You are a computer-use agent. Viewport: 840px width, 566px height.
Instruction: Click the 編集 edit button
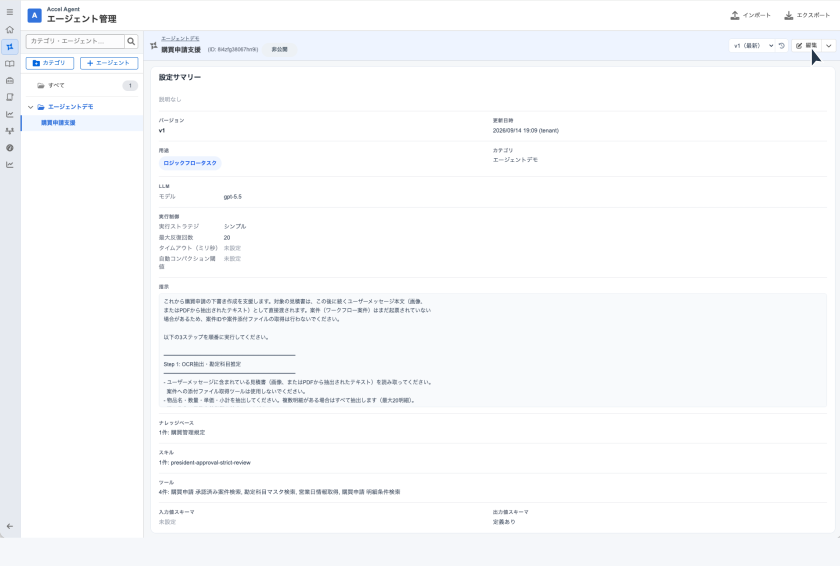click(806, 46)
